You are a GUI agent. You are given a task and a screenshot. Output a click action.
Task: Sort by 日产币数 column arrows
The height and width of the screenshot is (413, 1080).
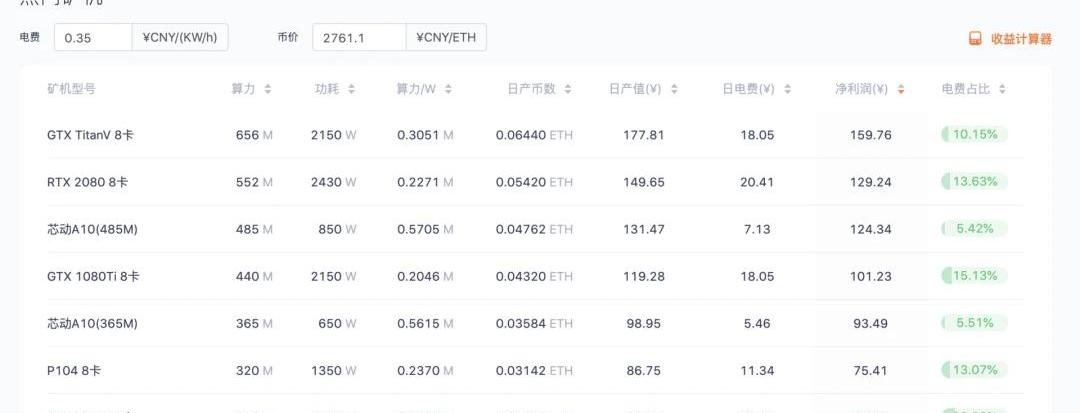568,89
